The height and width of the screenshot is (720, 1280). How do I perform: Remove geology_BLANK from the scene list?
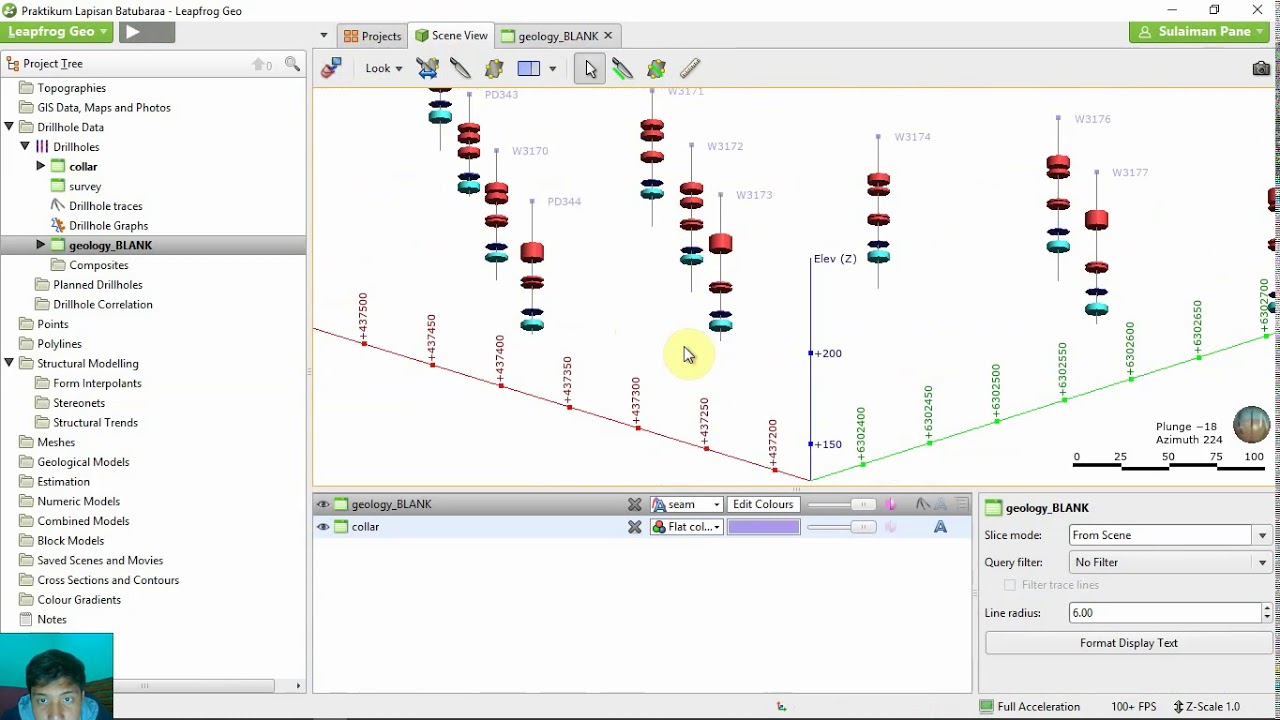634,505
